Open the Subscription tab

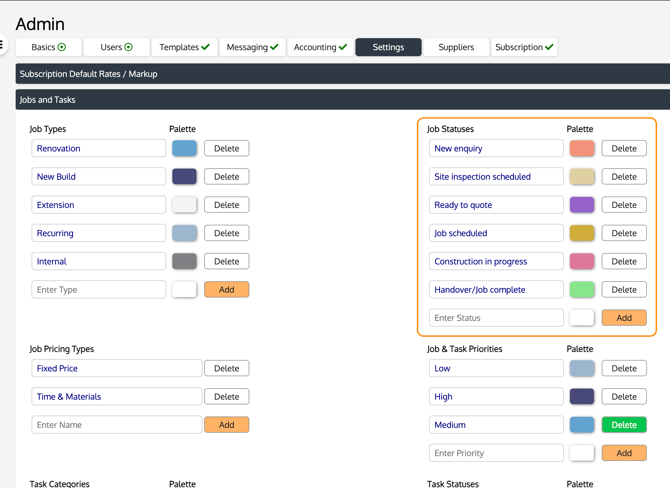tap(525, 47)
